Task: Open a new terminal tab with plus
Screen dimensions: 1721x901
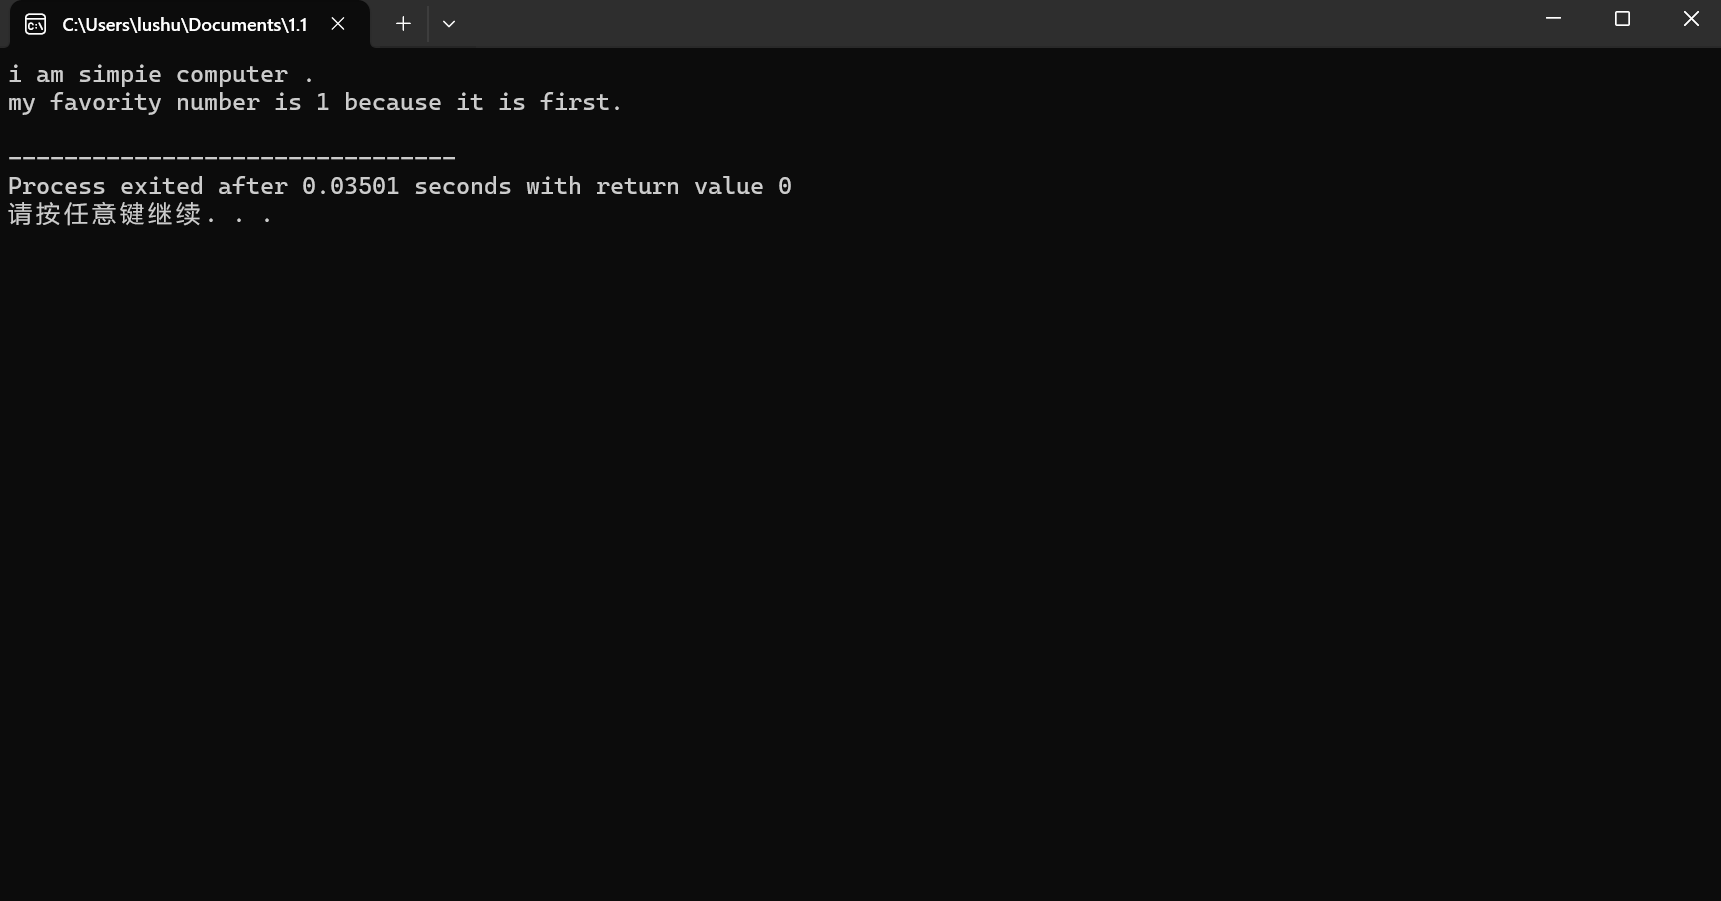Action: pos(403,24)
